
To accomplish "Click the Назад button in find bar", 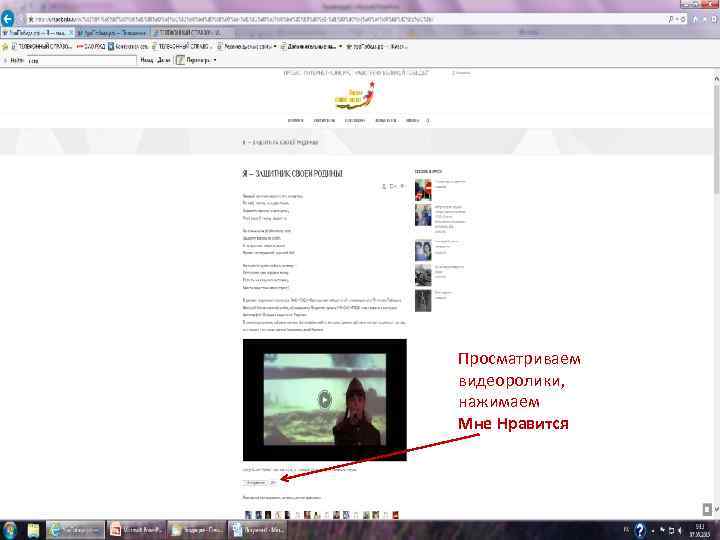I will [x=147, y=60].
